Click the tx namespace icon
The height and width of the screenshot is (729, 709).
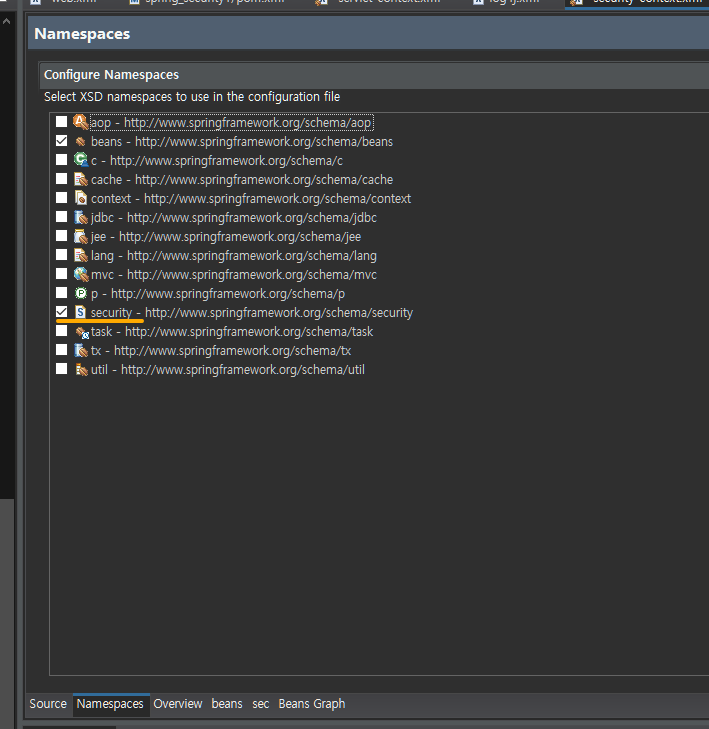point(81,351)
